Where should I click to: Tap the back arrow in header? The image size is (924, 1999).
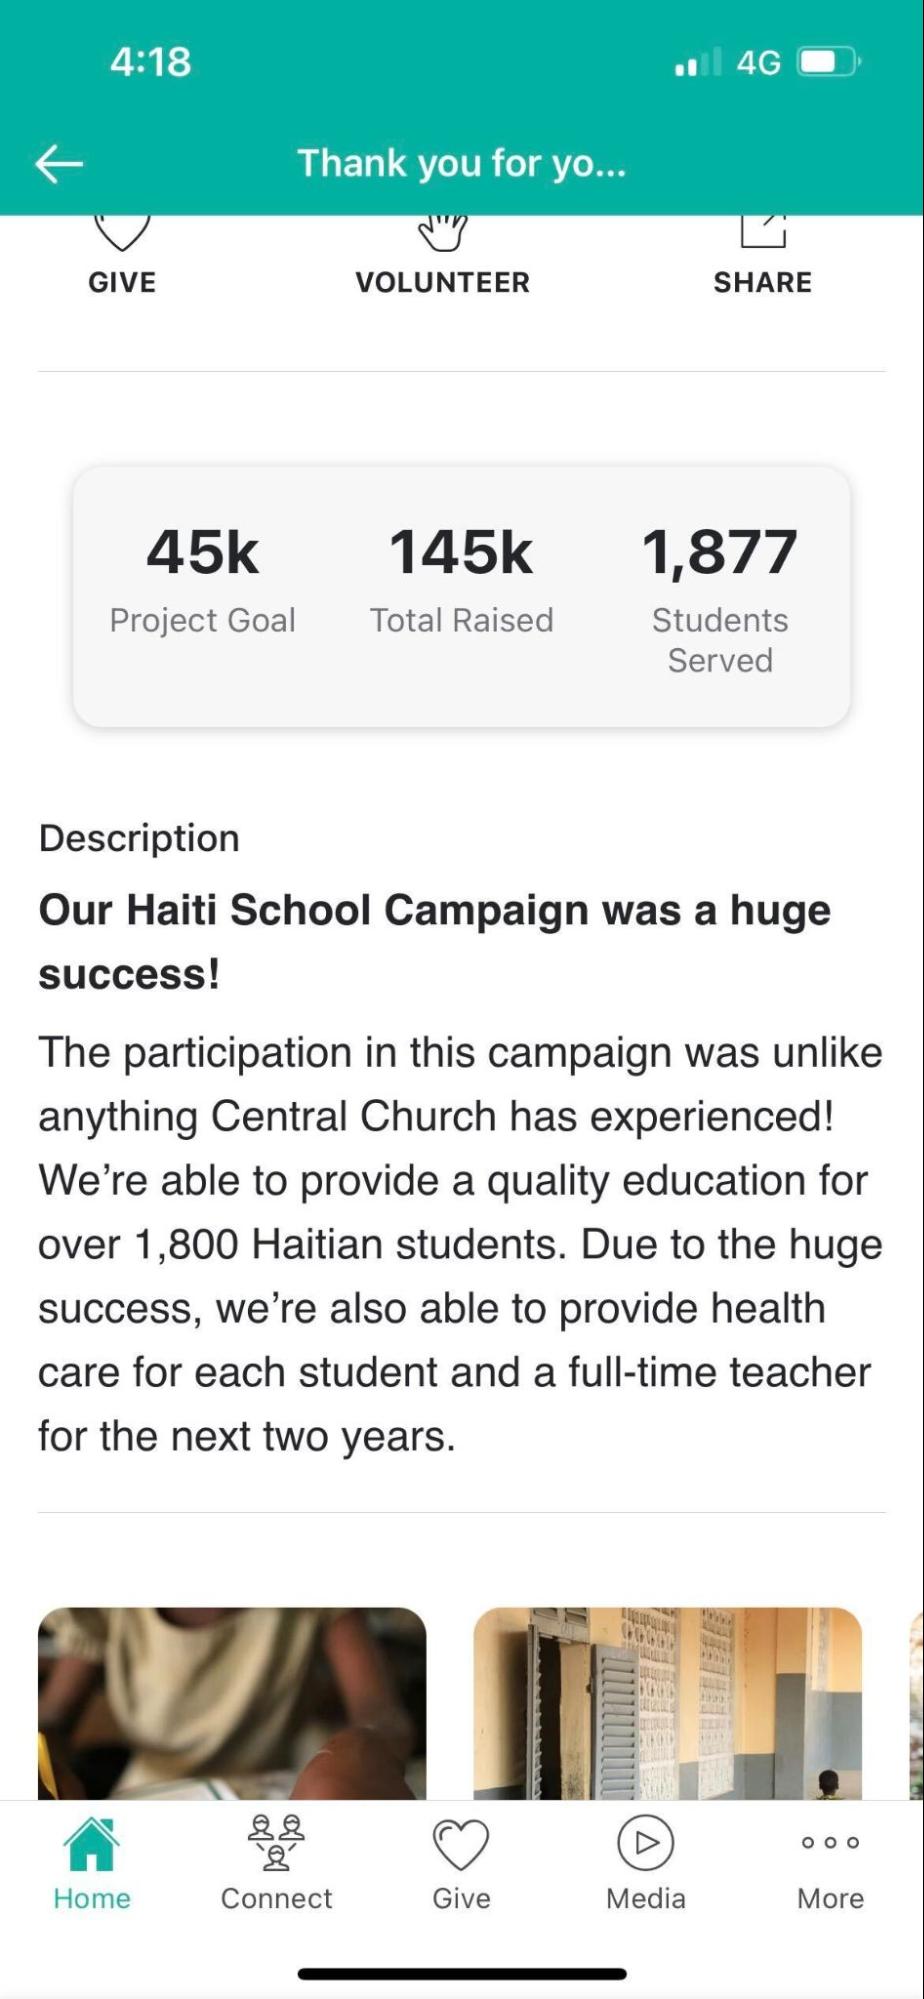pyautogui.click(x=59, y=163)
